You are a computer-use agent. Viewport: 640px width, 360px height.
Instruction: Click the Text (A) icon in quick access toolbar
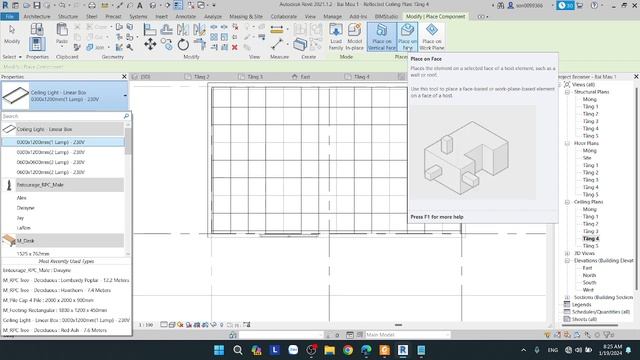(x=140, y=5)
